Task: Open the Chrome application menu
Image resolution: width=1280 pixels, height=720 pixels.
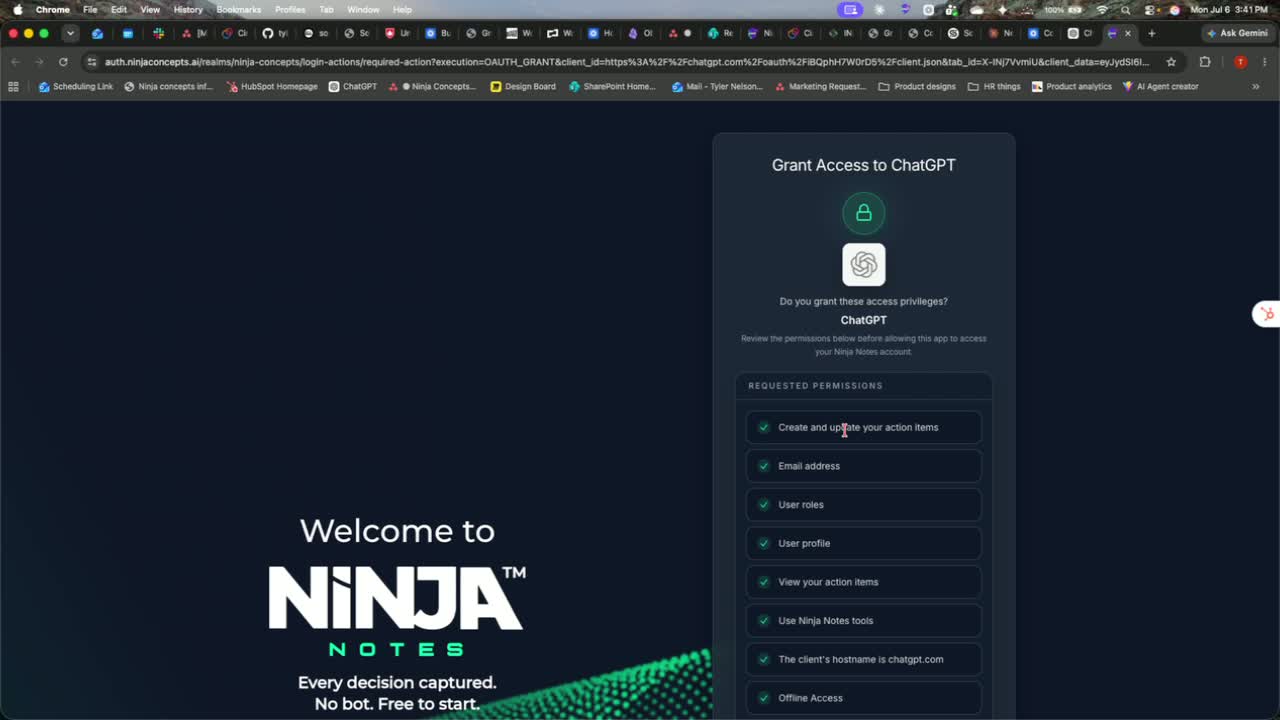Action: pos(53,10)
